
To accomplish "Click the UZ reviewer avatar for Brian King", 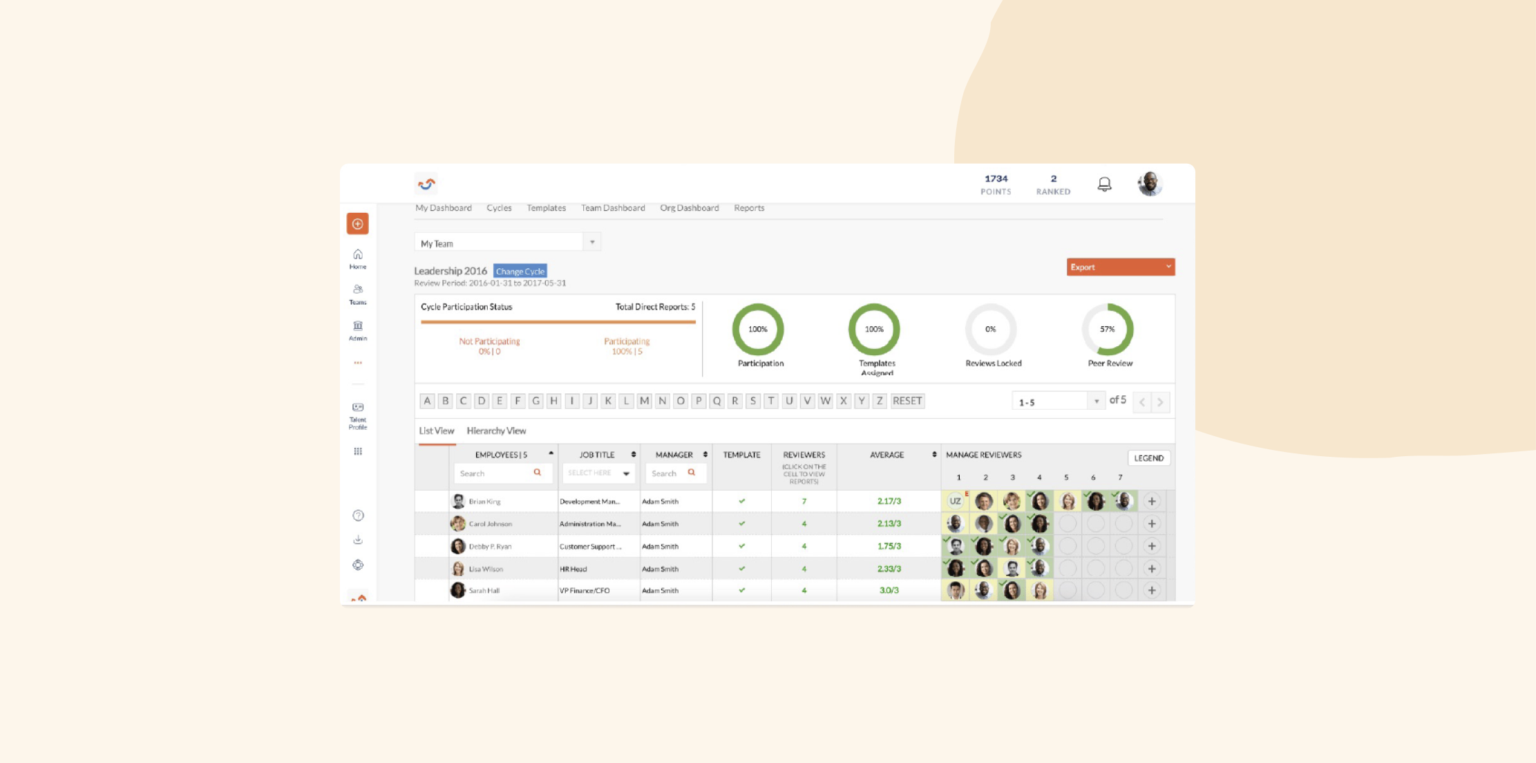I will tap(955, 501).
